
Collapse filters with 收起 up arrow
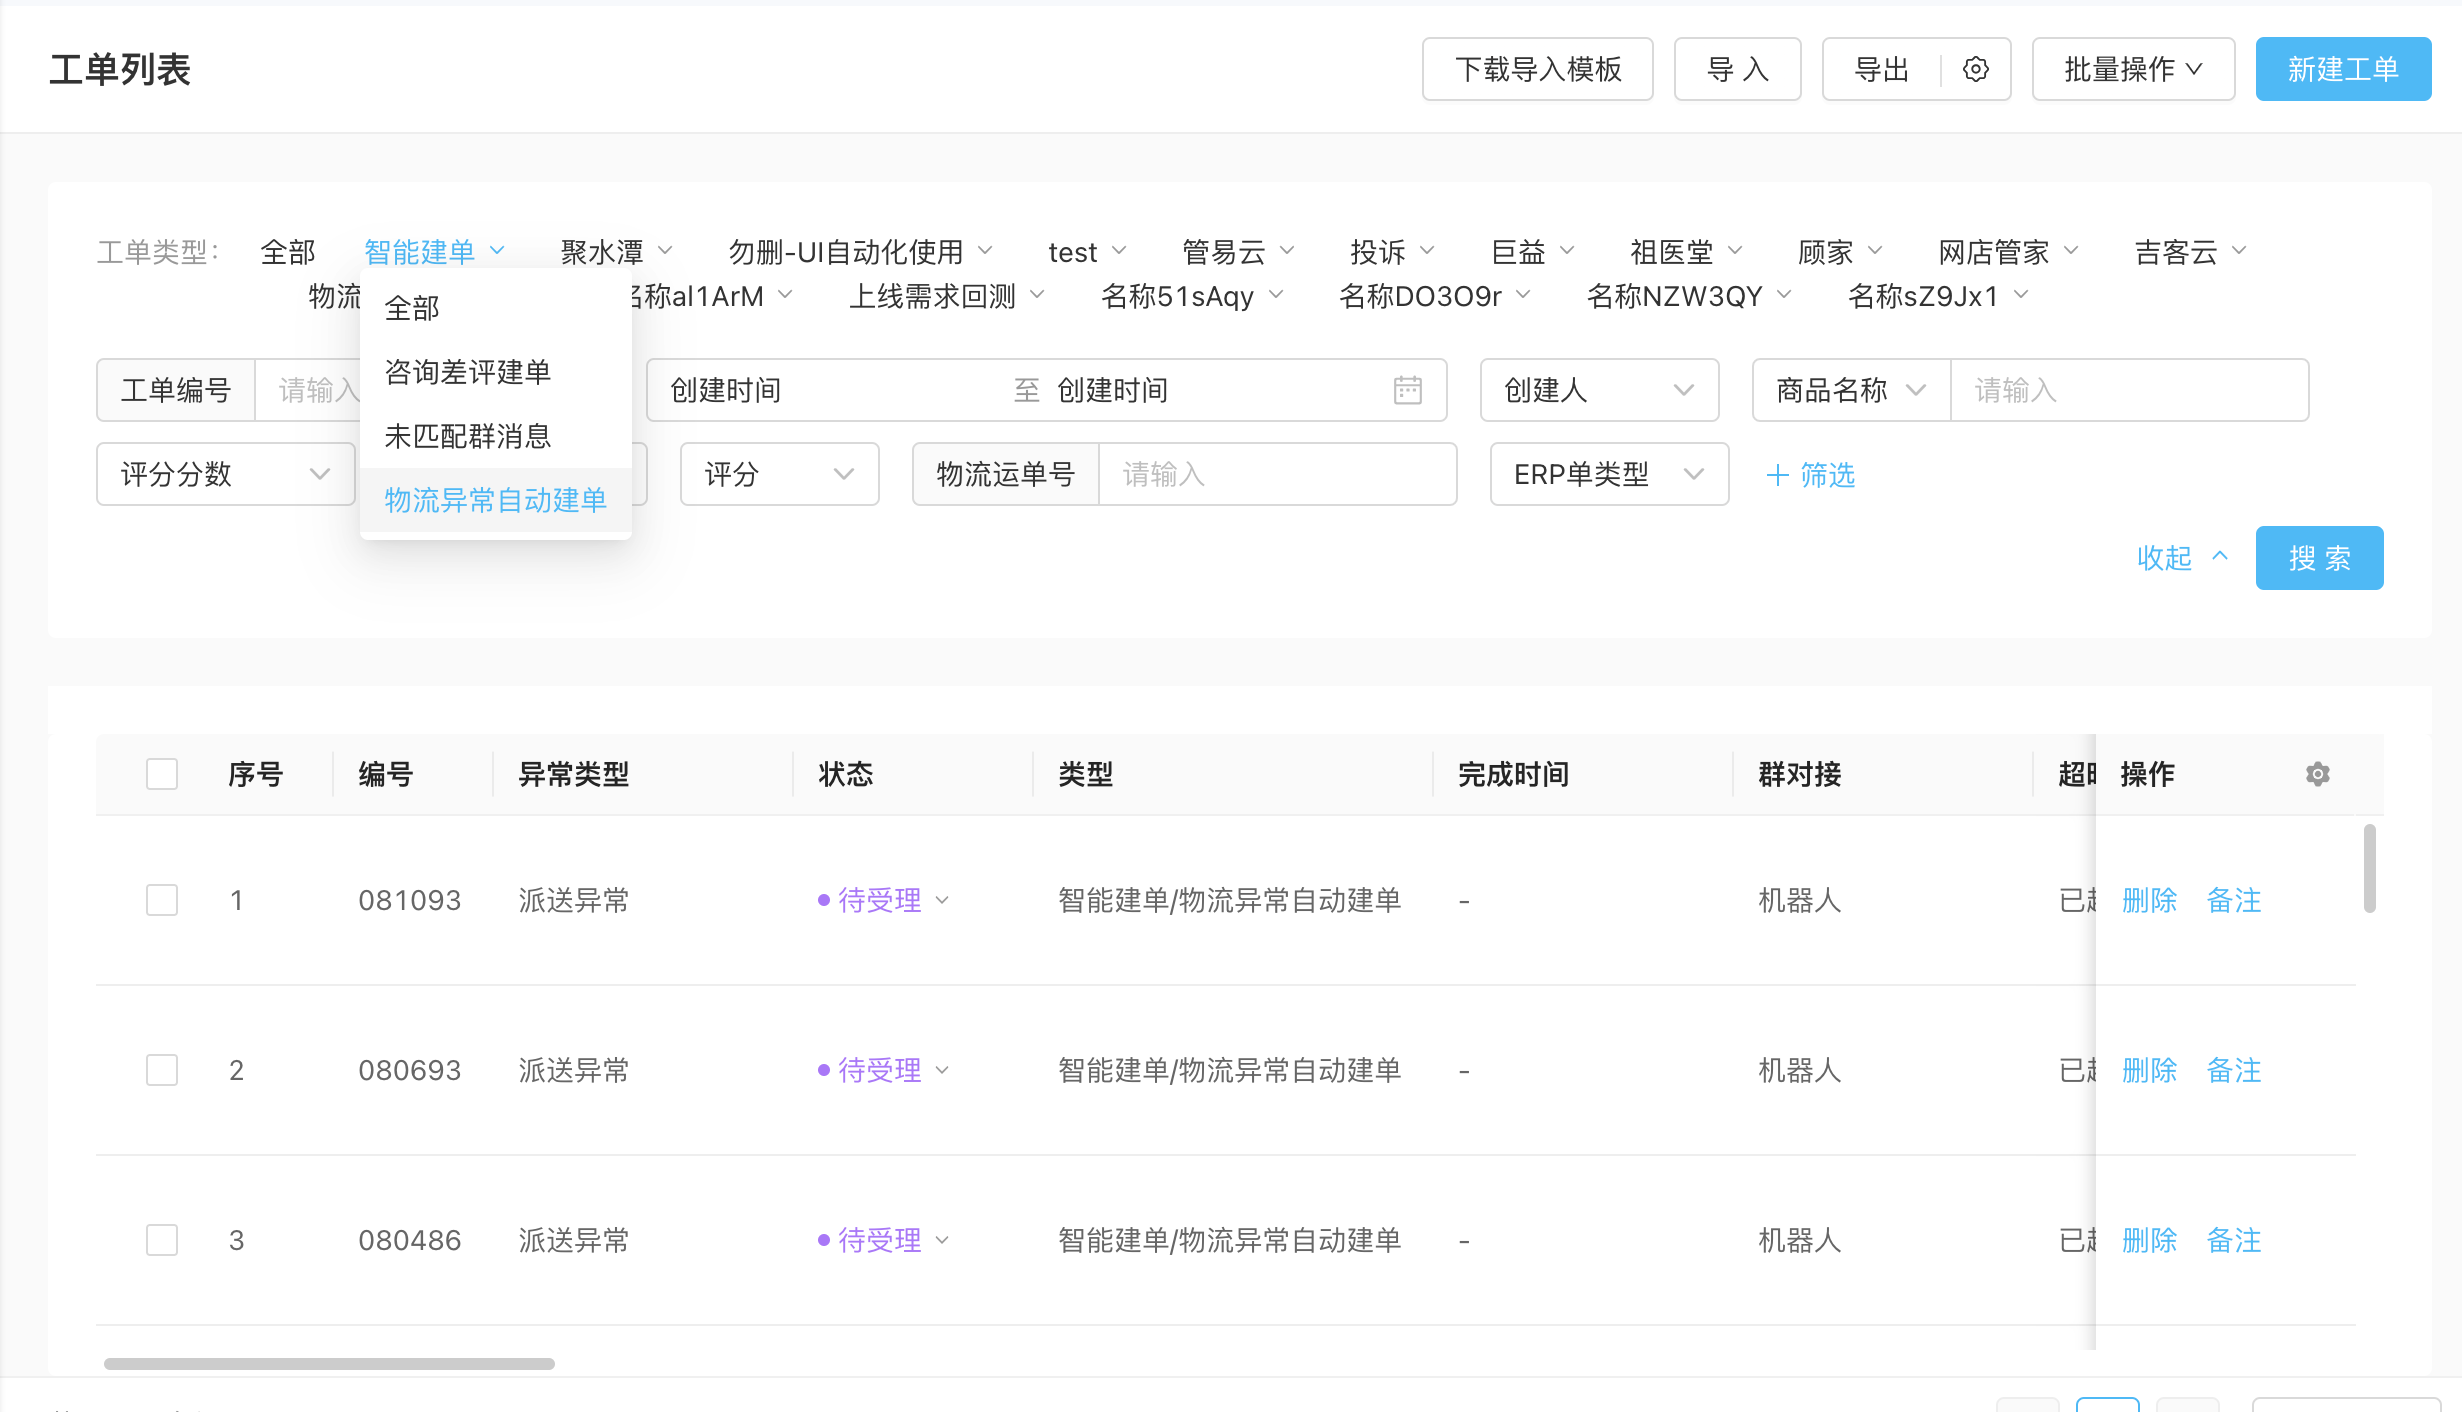tap(2220, 557)
